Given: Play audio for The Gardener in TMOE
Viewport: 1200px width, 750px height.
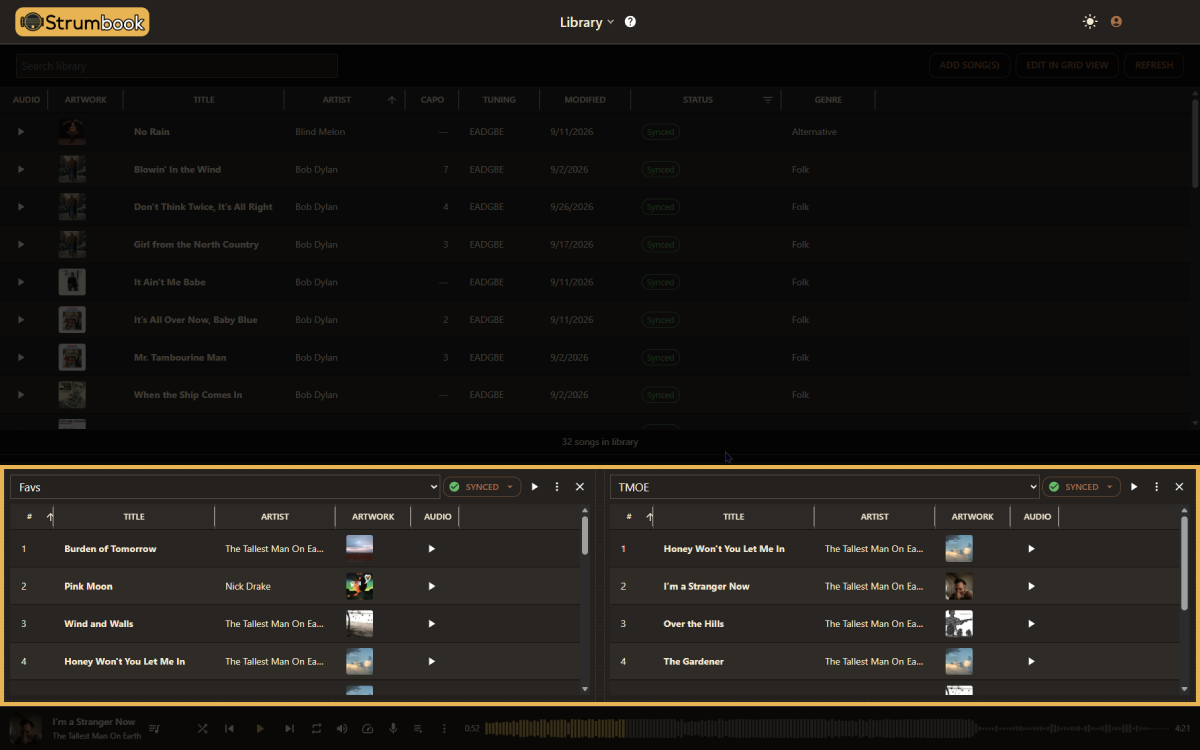Looking at the screenshot, I should coord(1031,661).
